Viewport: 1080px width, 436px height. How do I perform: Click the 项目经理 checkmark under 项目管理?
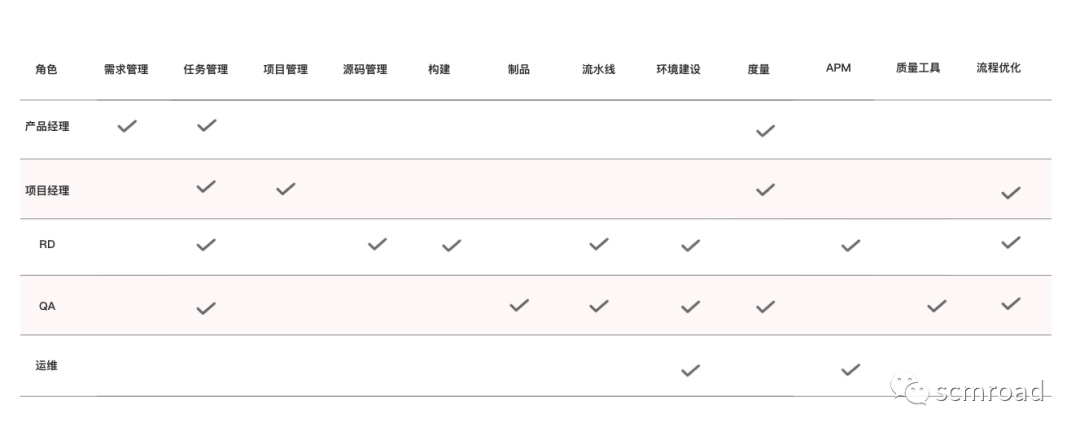[286, 188]
